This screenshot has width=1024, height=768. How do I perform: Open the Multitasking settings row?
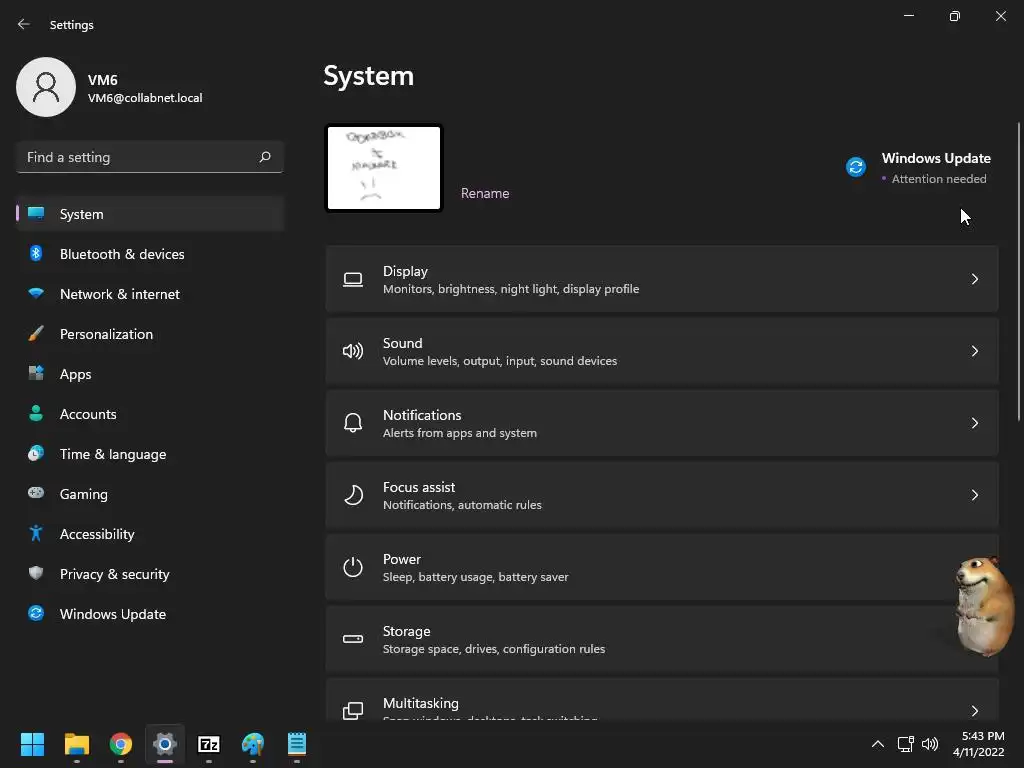click(662, 699)
